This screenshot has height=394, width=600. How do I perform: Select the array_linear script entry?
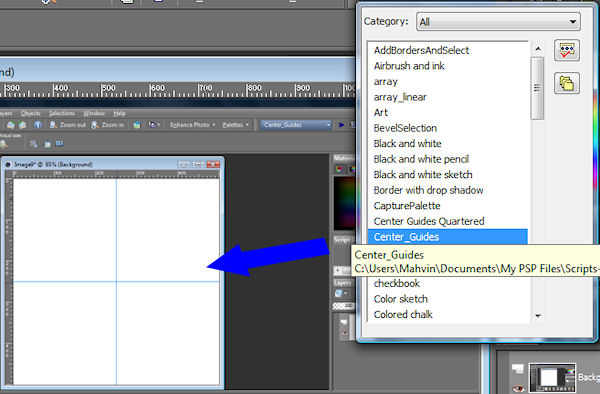400,97
